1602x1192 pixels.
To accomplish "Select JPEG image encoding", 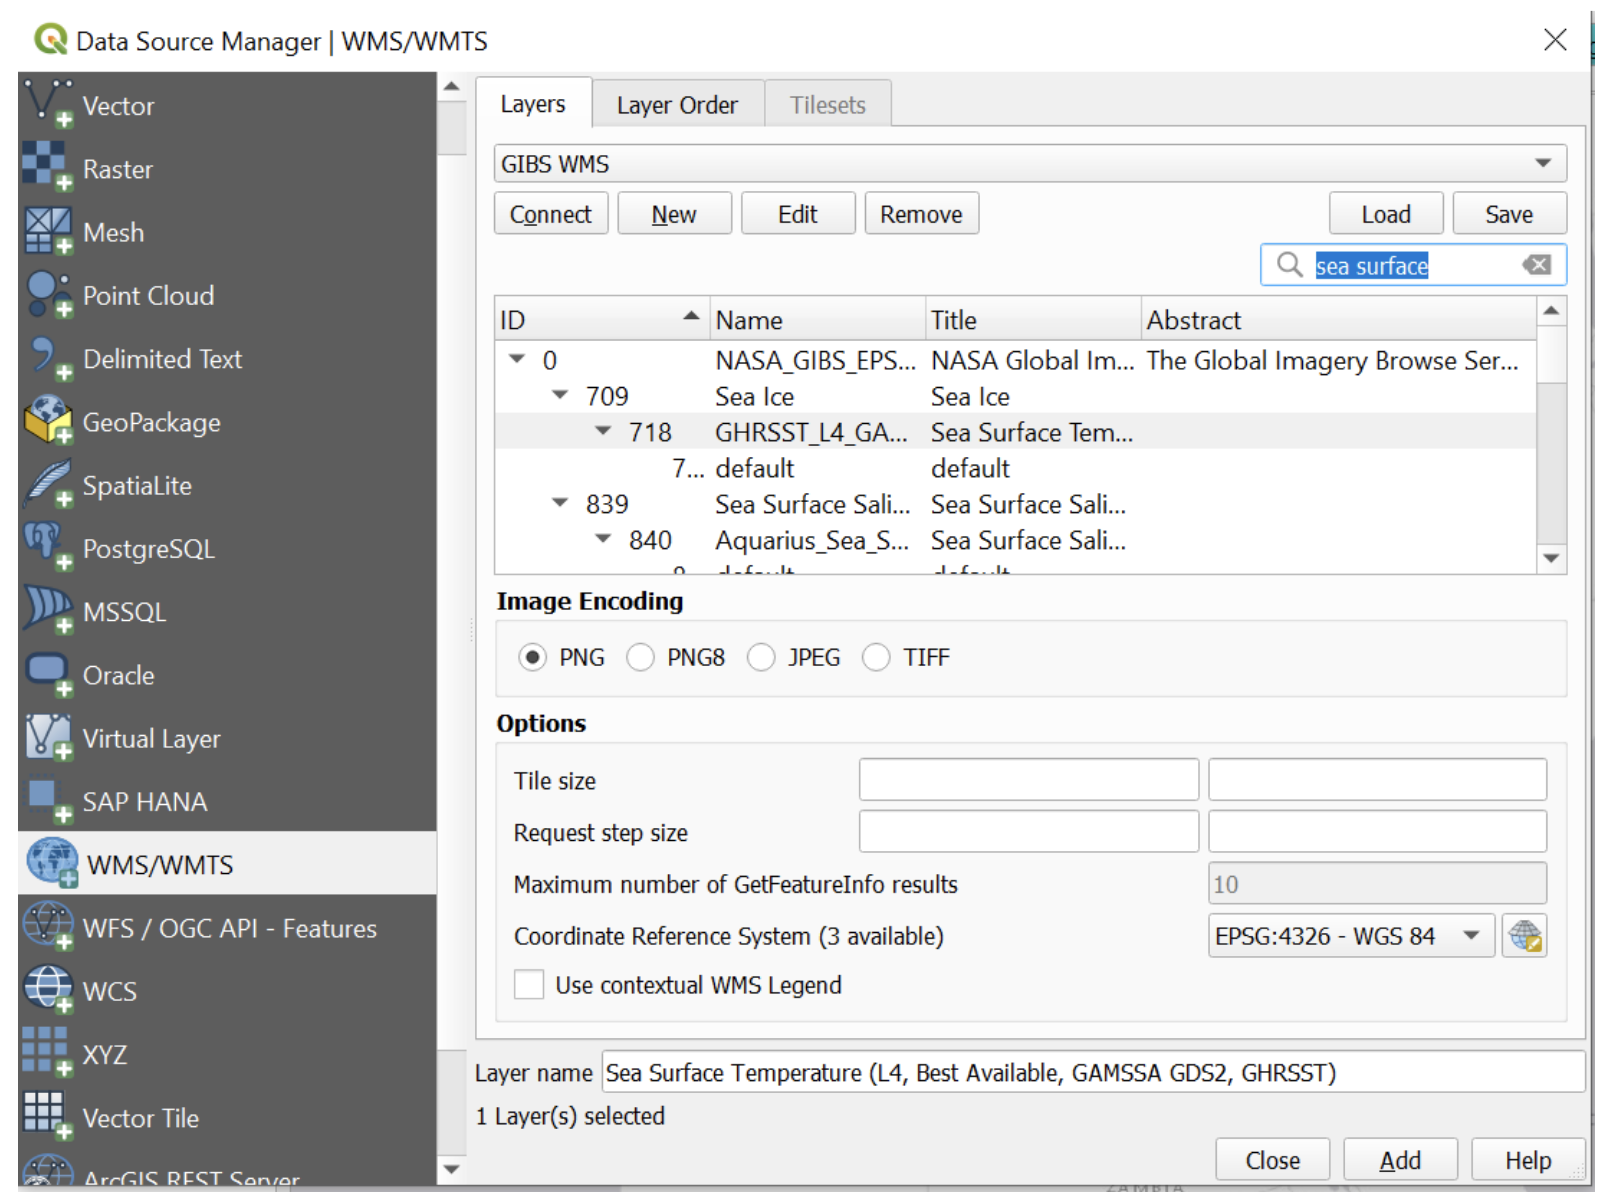I will [761, 657].
